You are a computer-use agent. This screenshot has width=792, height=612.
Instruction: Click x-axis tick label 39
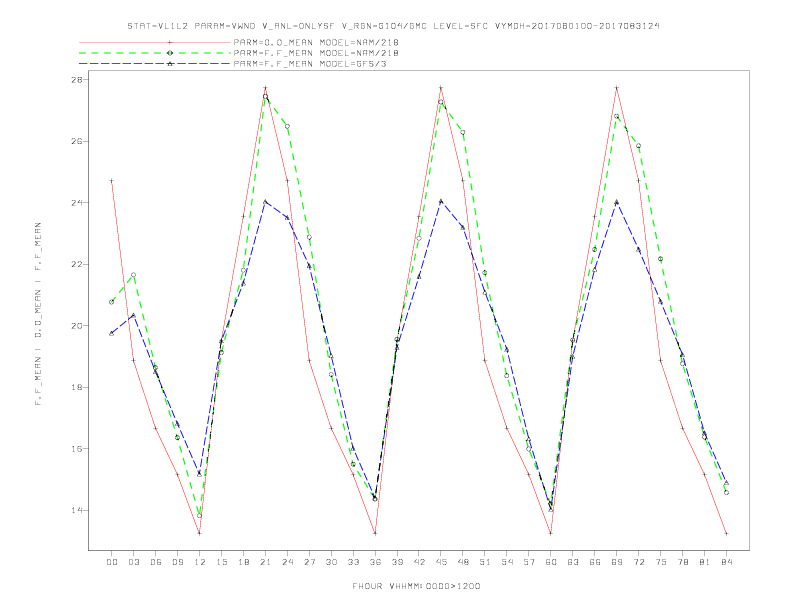[x=397, y=562]
